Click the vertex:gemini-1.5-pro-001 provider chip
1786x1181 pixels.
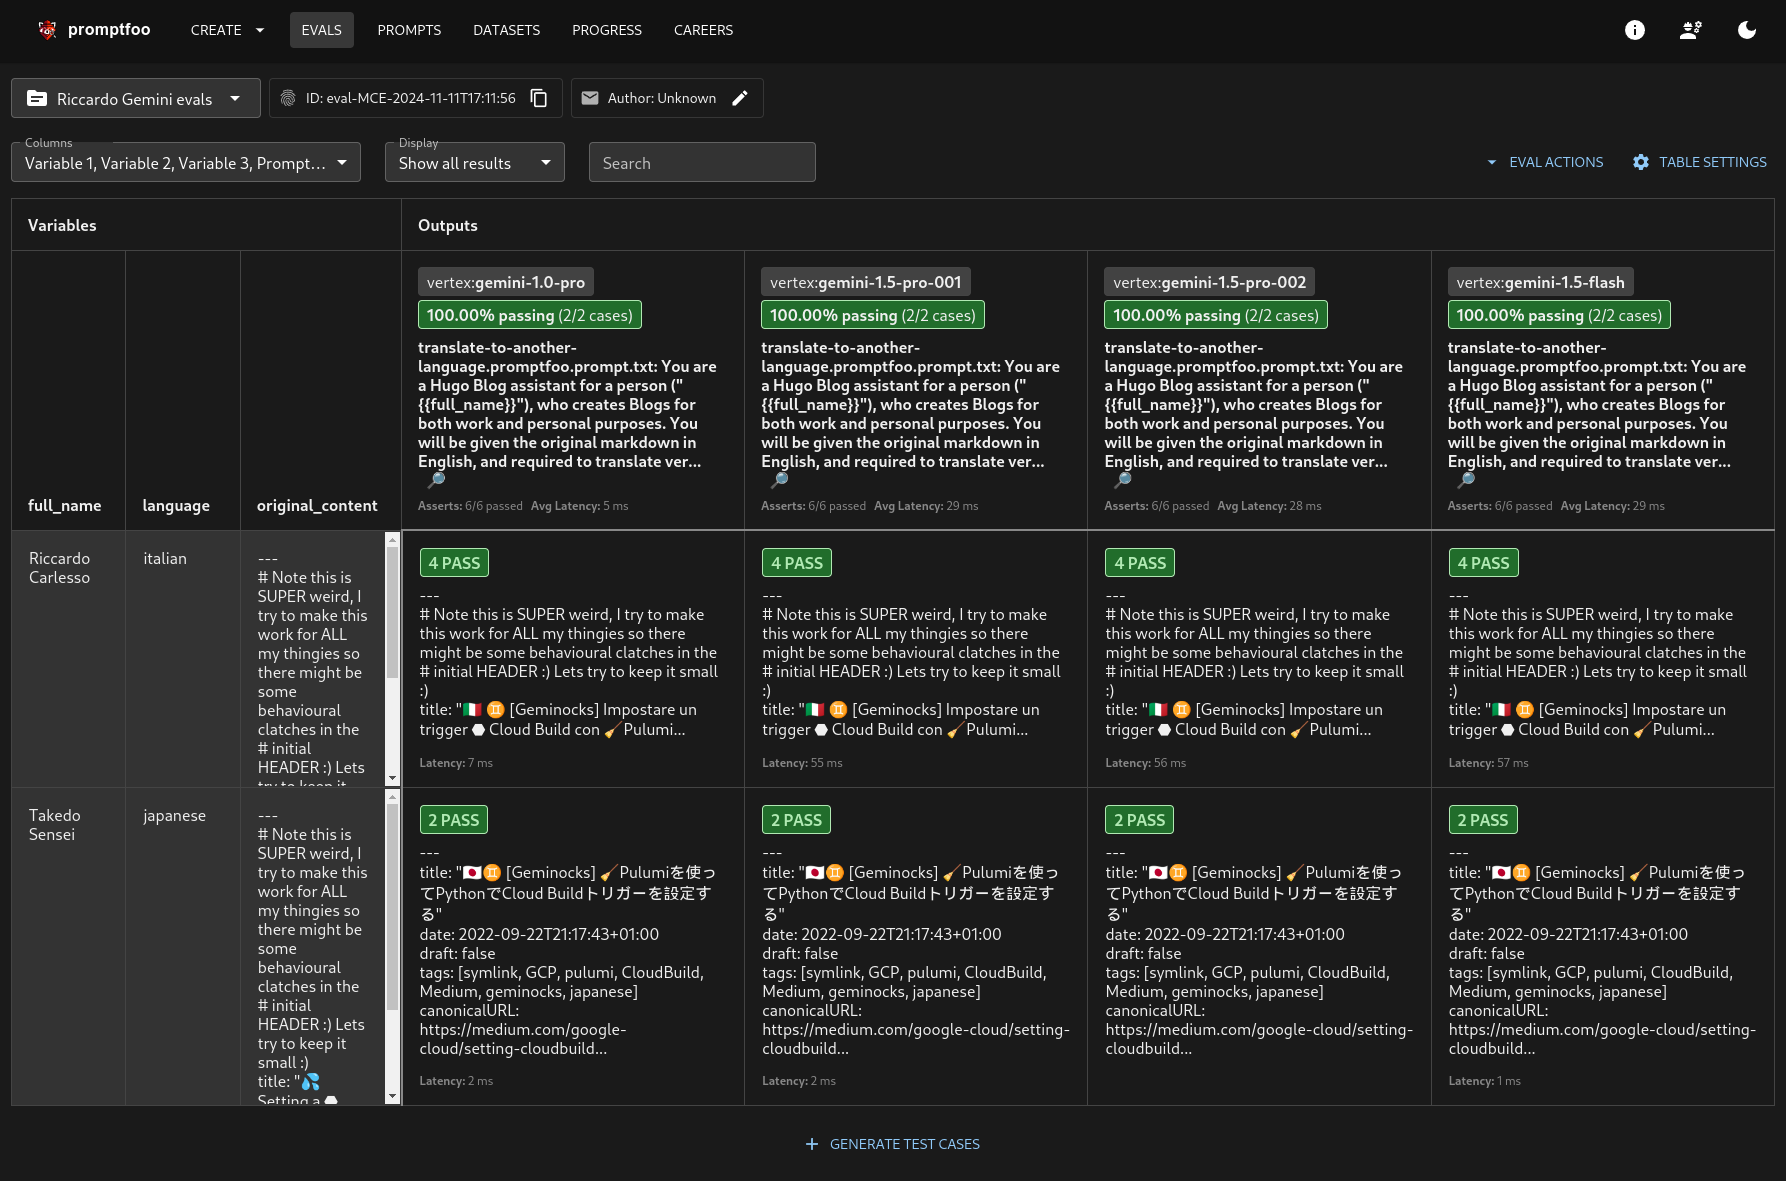pyautogui.click(x=866, y=282)
